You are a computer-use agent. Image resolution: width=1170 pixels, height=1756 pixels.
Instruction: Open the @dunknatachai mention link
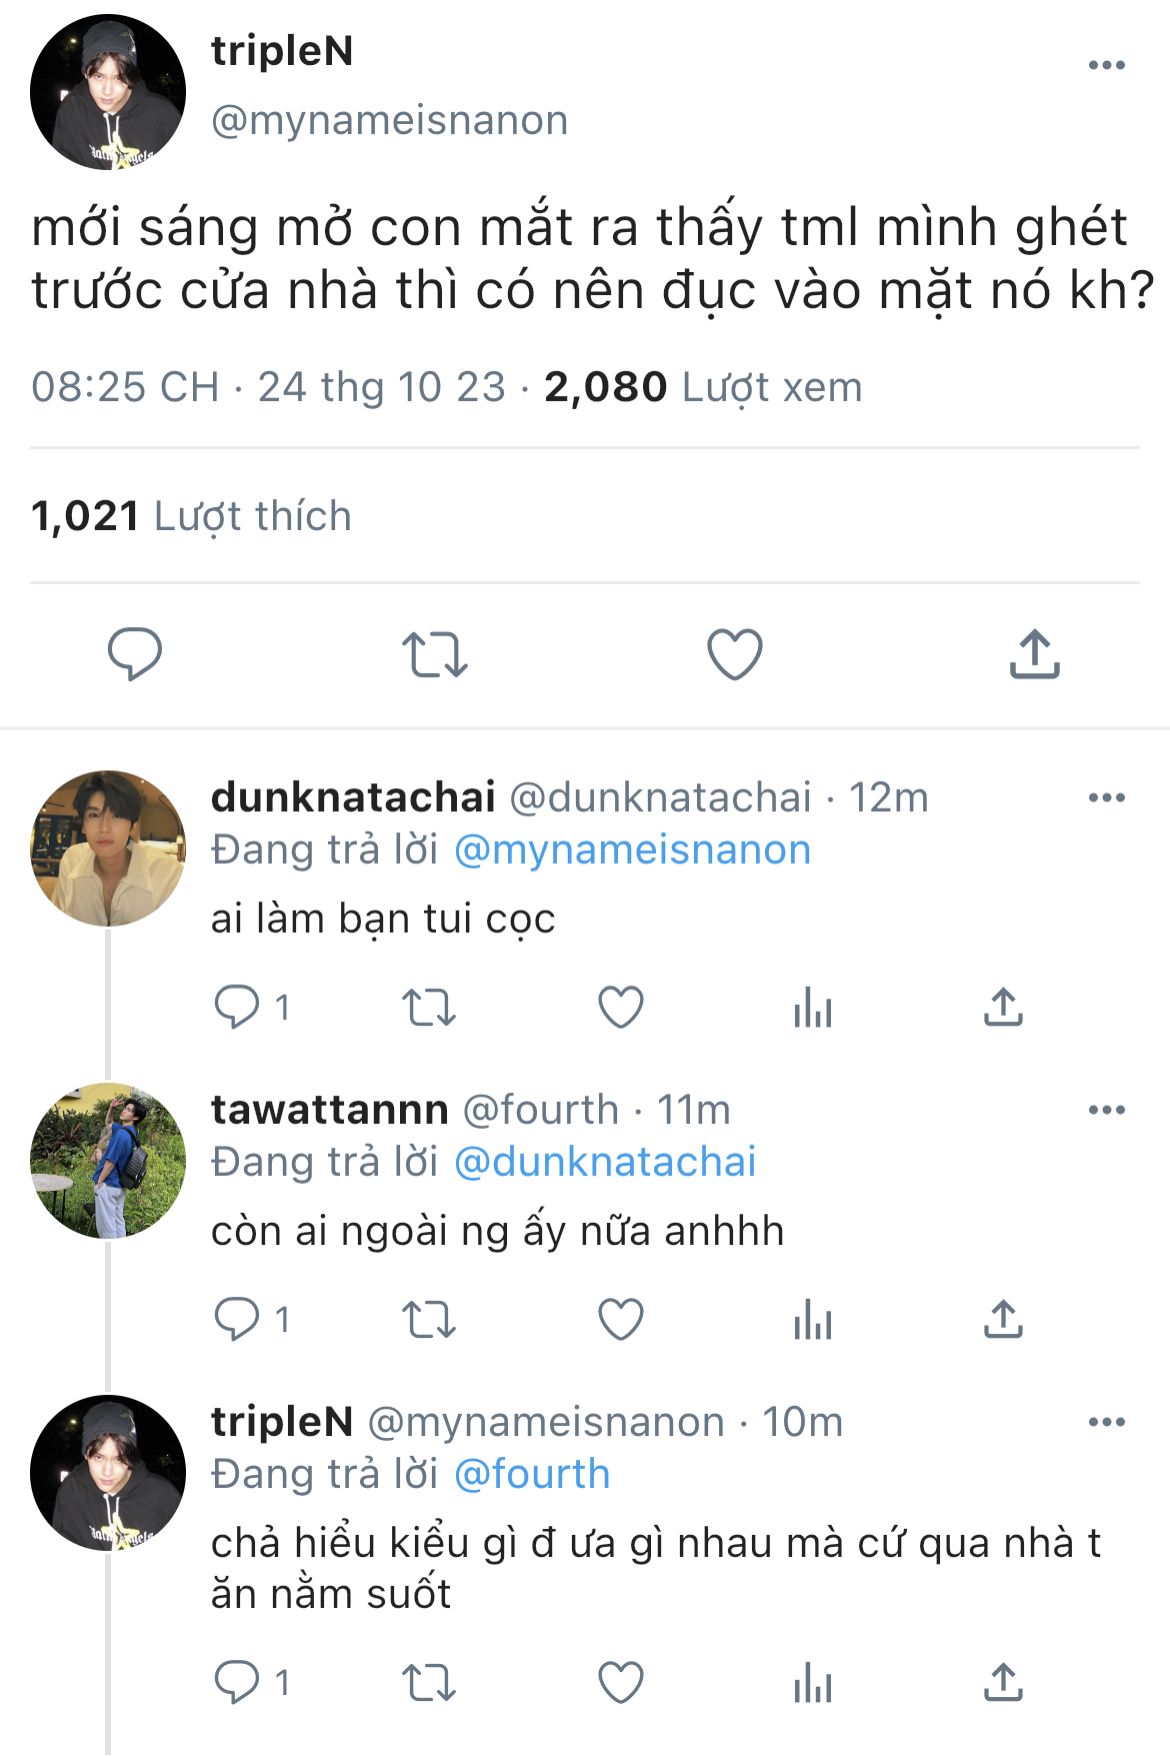point(605,1163)
